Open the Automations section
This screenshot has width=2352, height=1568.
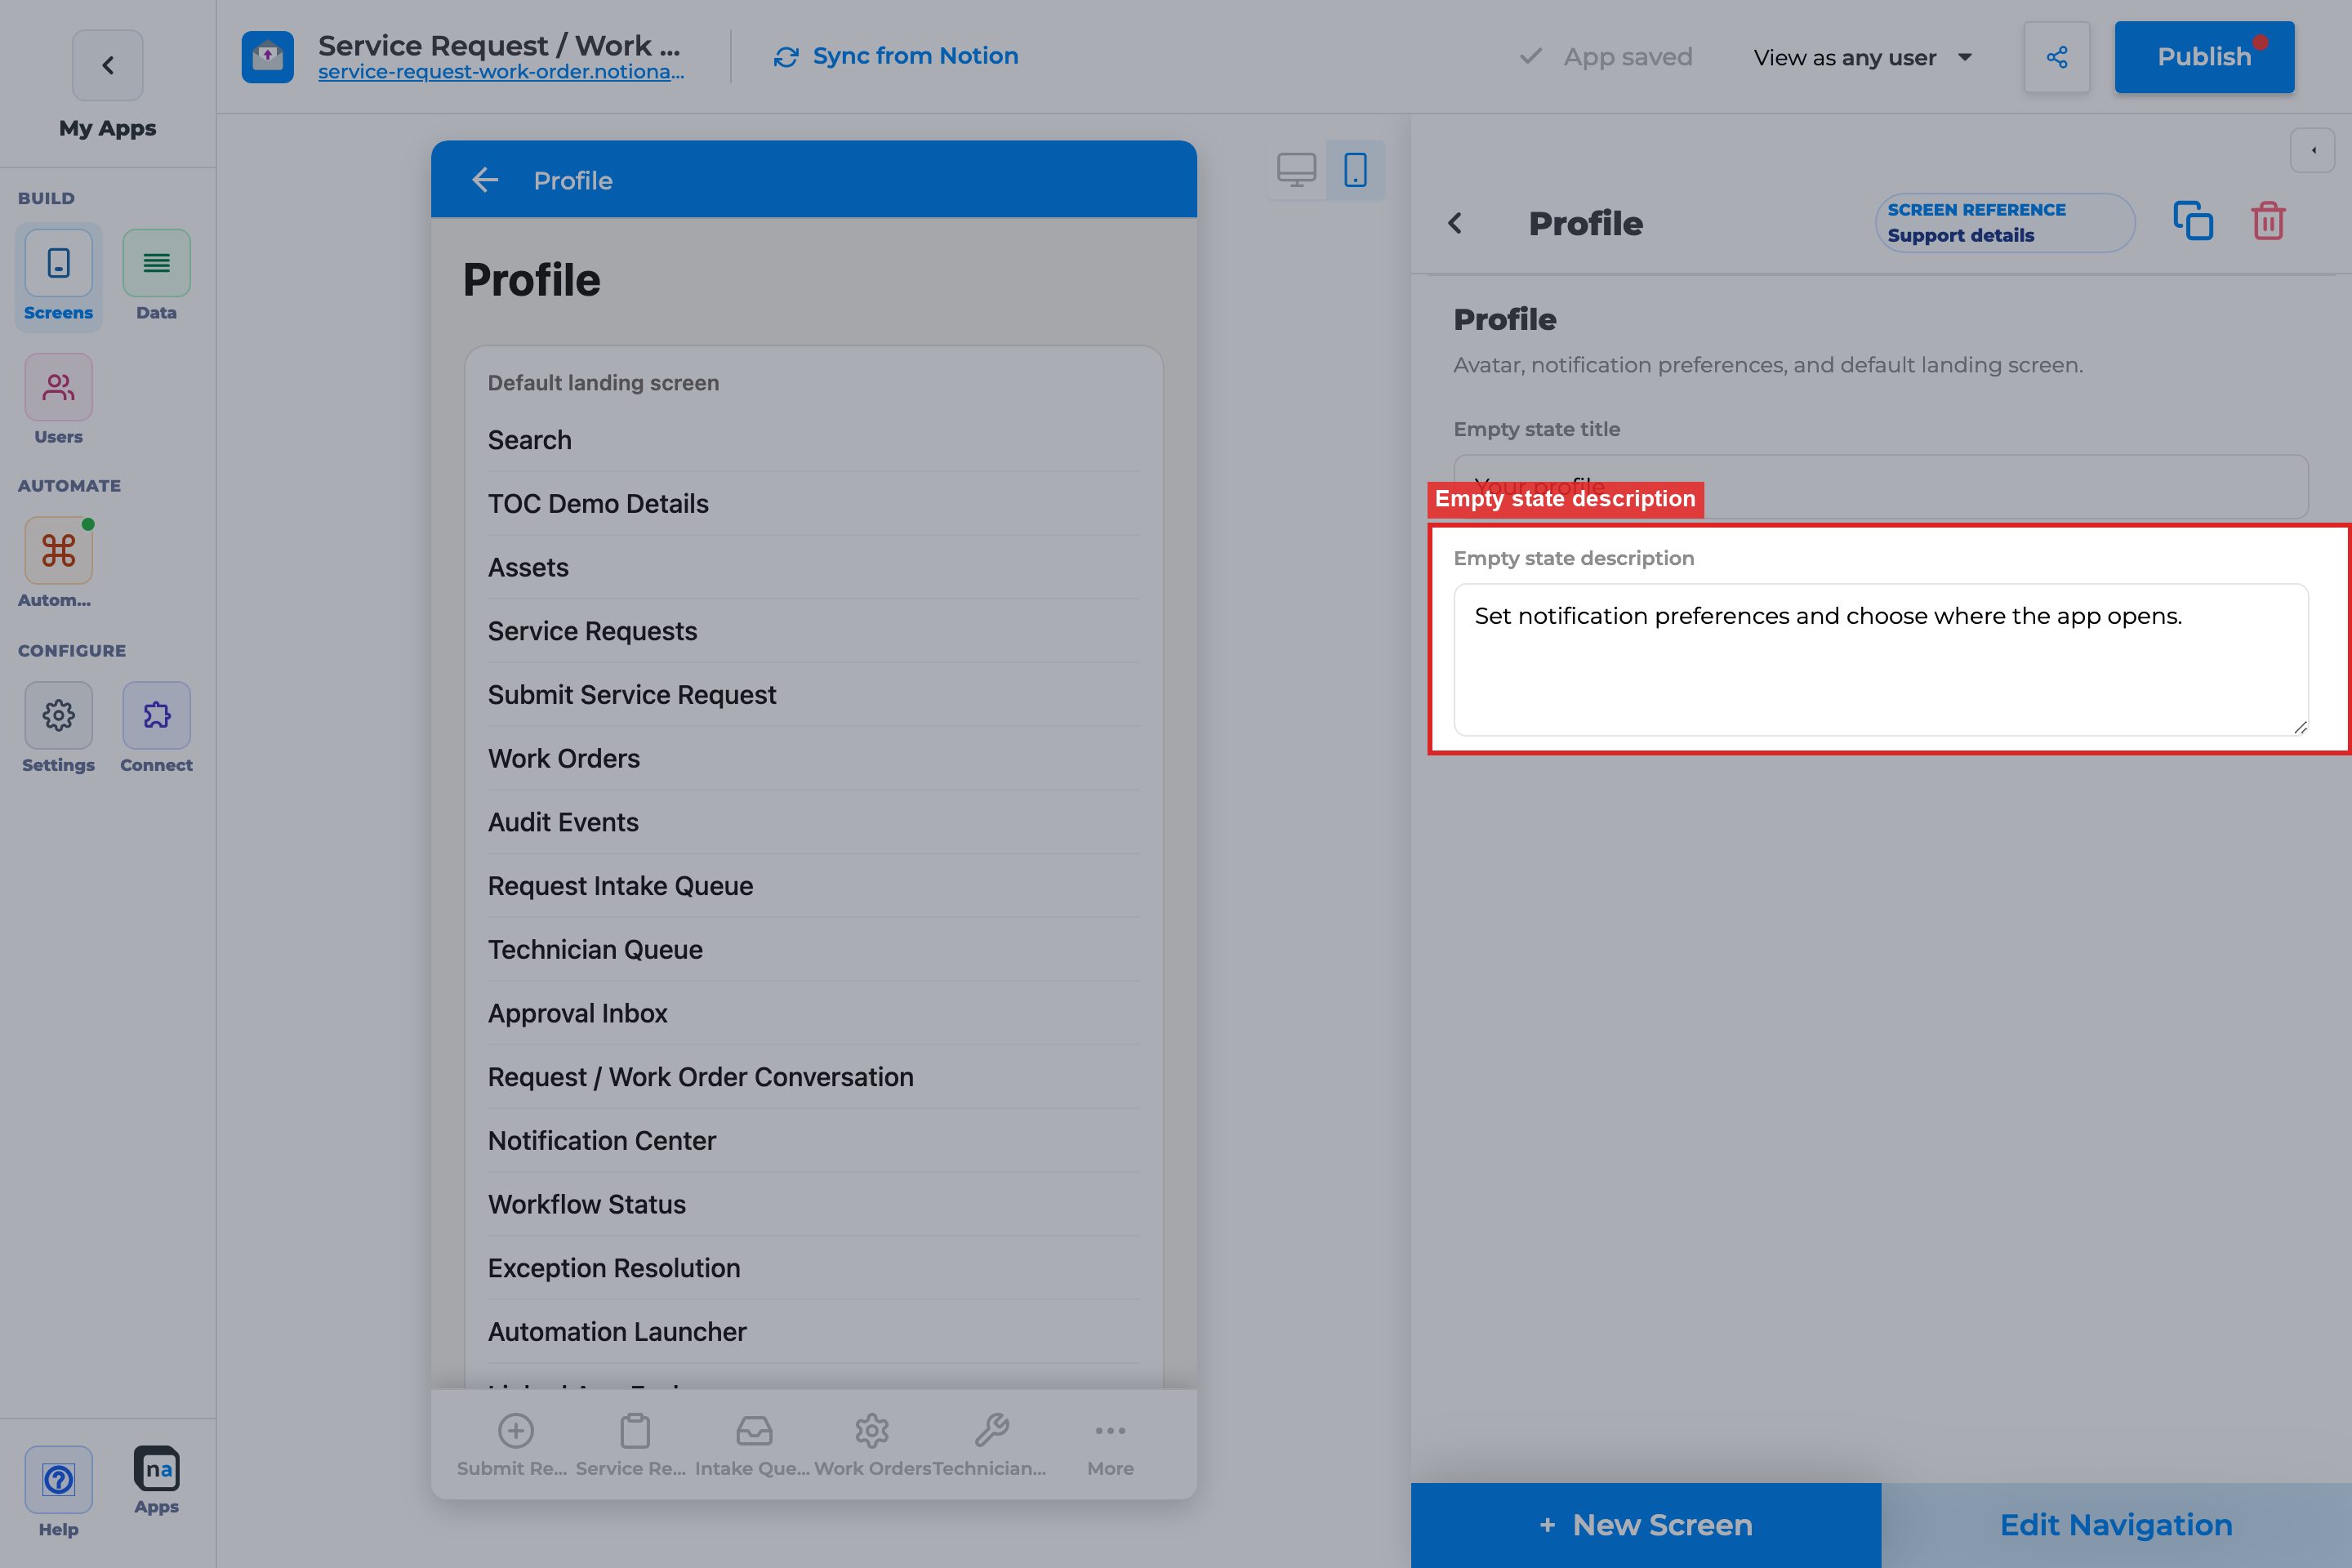[x=58, y=563]
